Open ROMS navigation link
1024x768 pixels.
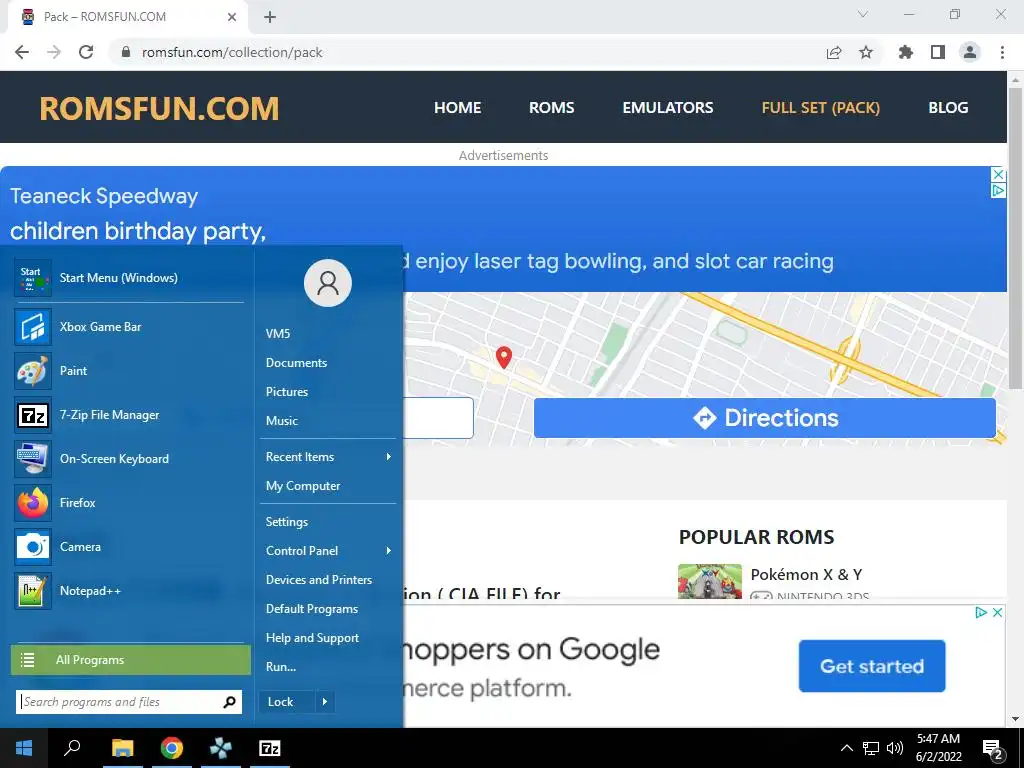[551, 108]
